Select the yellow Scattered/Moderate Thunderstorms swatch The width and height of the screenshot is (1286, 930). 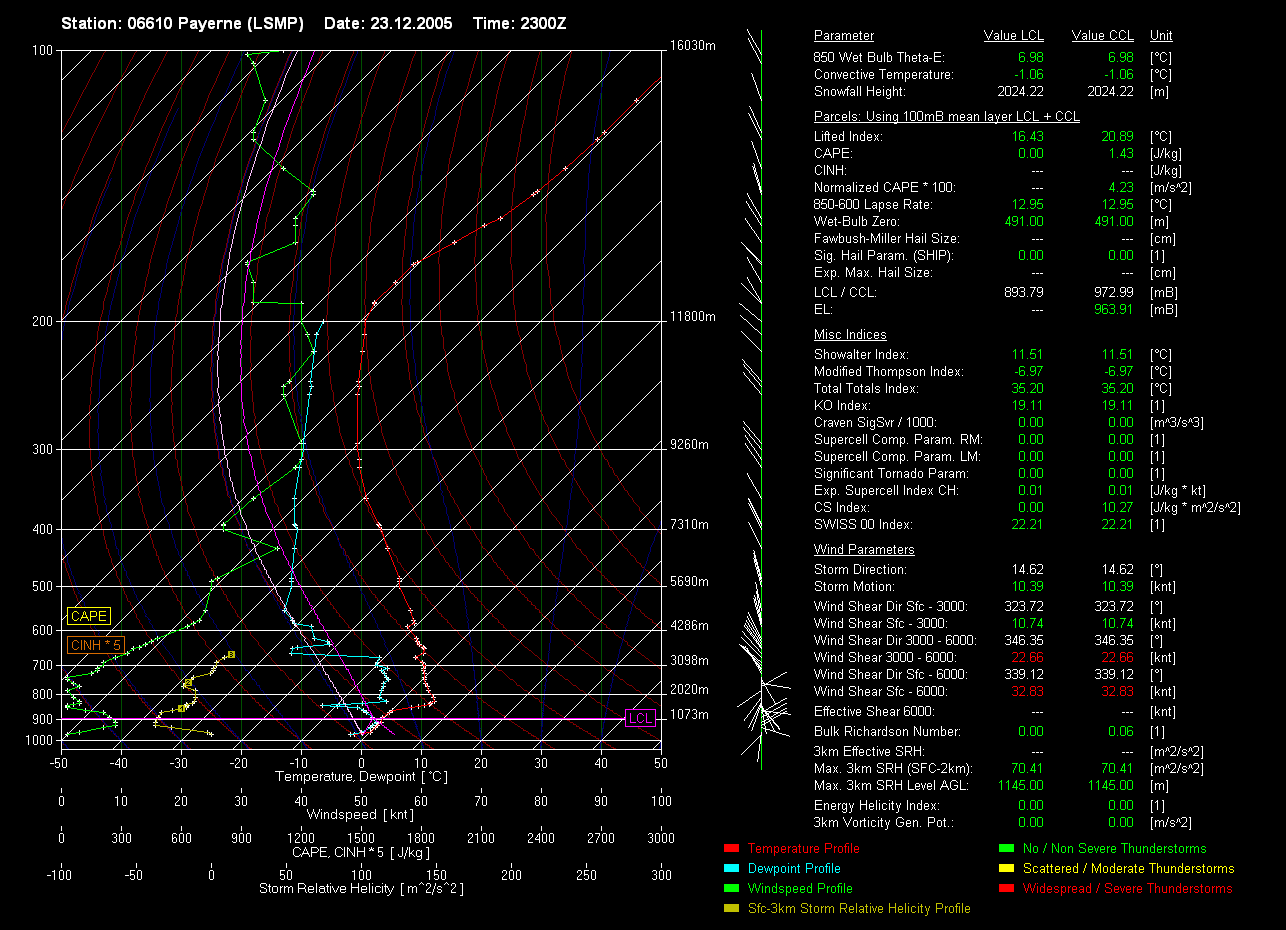click(1005, 869)
